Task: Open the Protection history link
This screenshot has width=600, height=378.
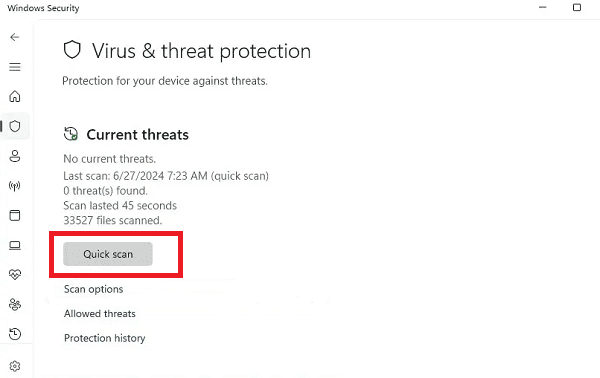Action: (x=105, y=338)
